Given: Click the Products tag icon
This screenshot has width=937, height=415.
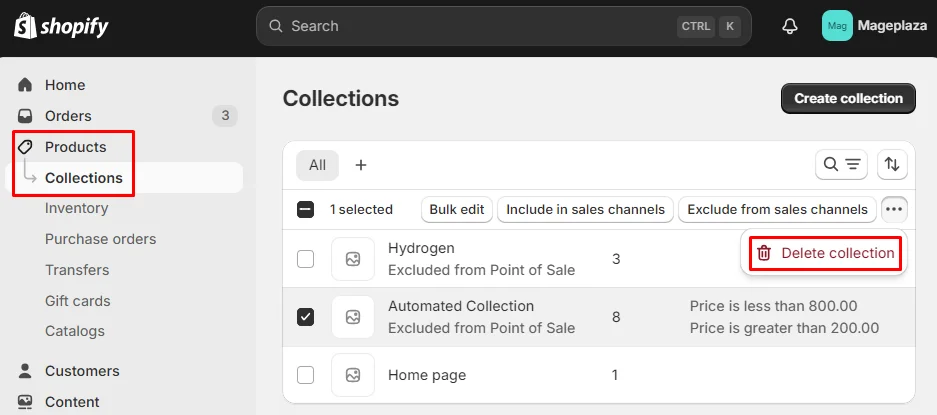Looking at the screenshot, I should [25, 147].
